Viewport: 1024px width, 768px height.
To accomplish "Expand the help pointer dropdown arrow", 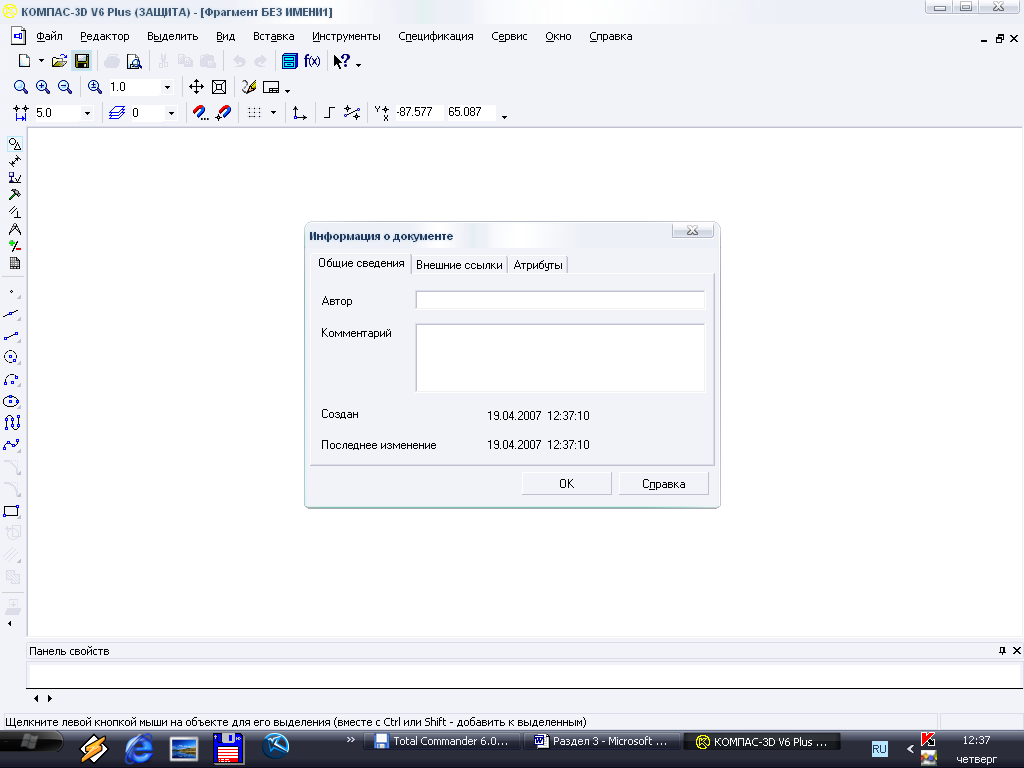I will click(359, 64).
